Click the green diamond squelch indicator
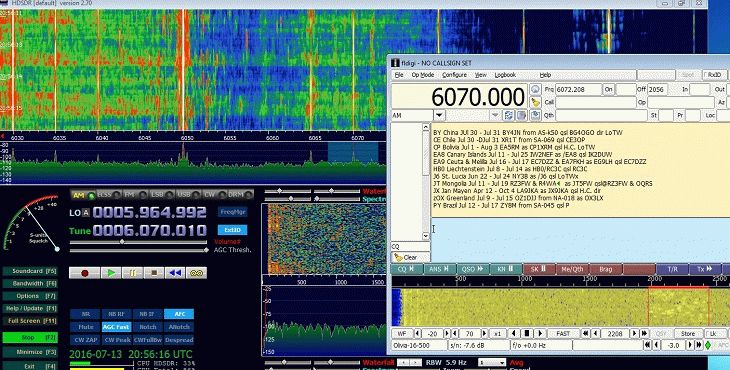The height and width of the screenshot is (370, 730). click(708, 345)
